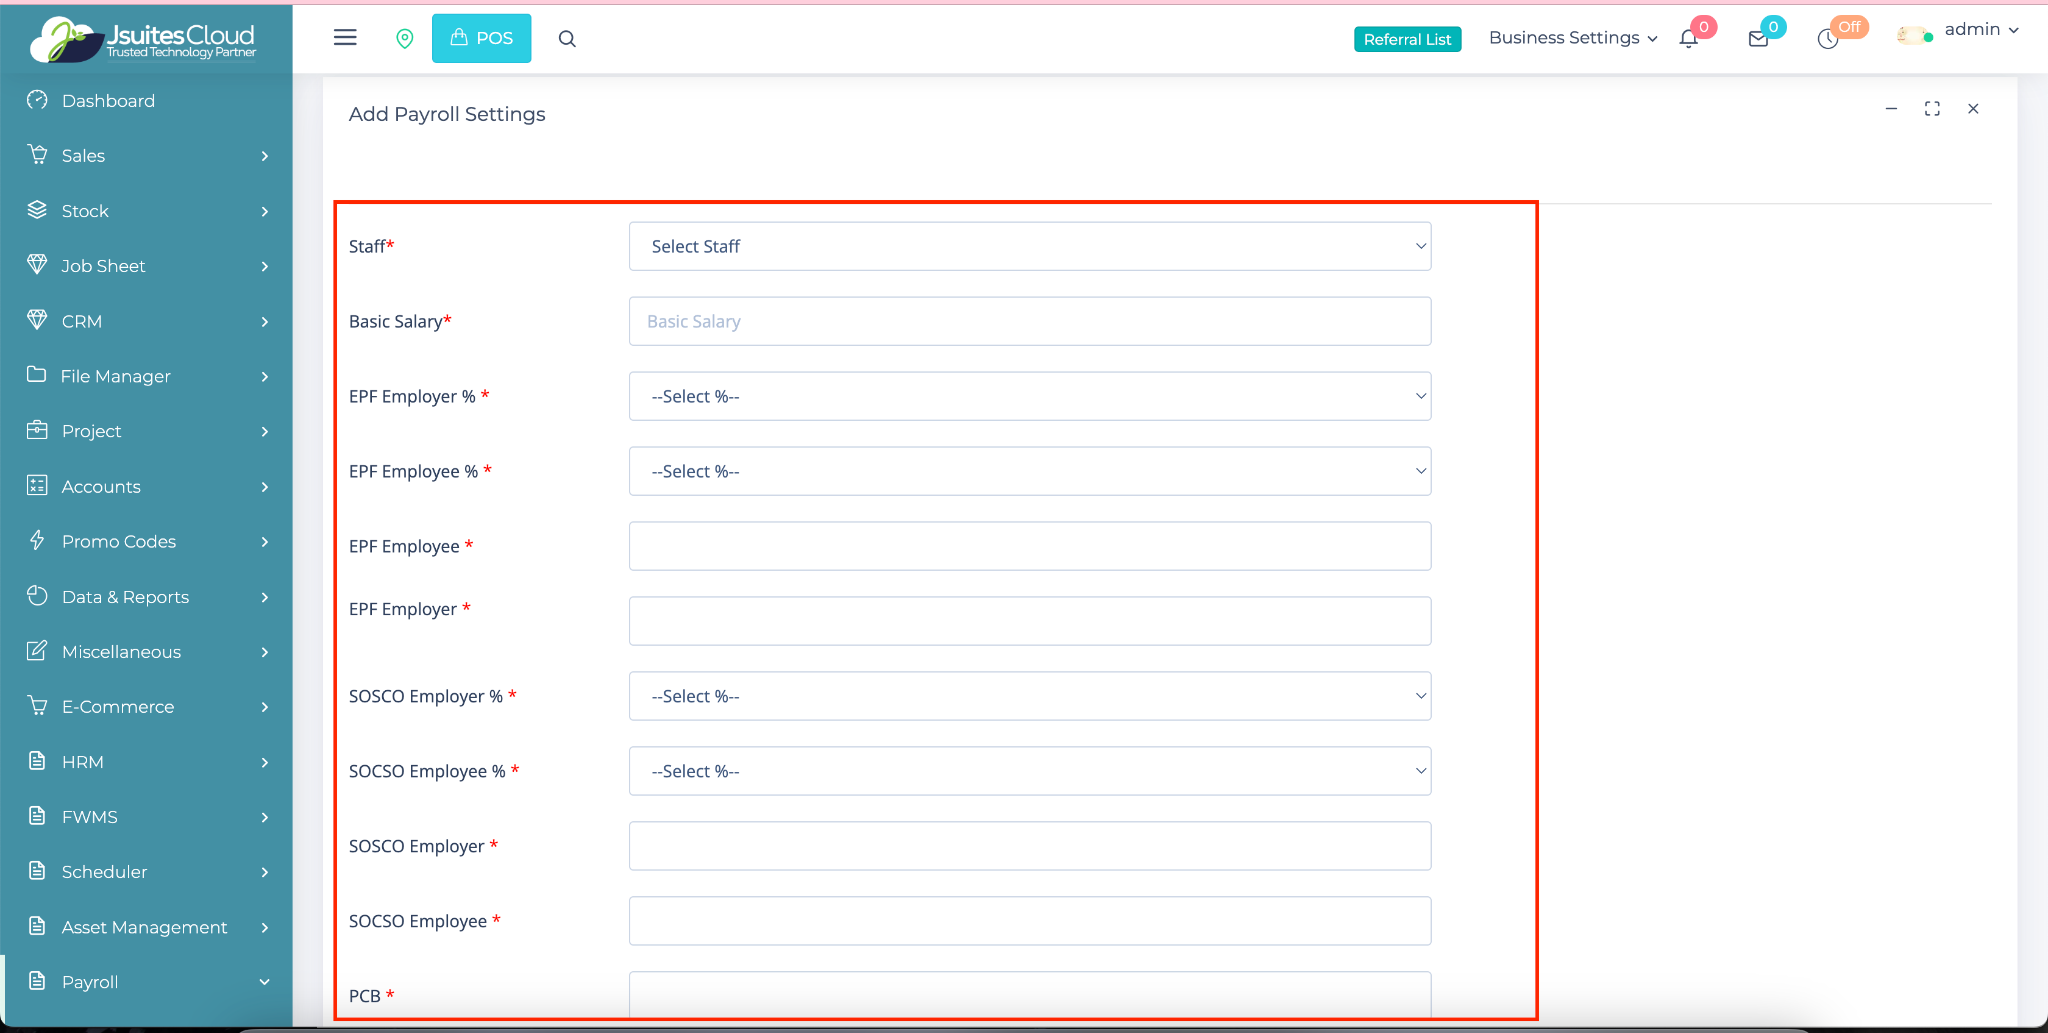The width and height of the screenshot is (2048, 1033).
Task: Expand the Business Settings menu
Action: click(x=1572, y=38)
